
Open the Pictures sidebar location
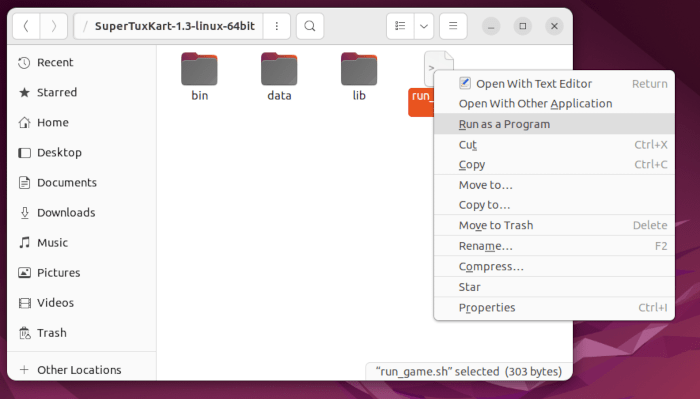(82, 273)
